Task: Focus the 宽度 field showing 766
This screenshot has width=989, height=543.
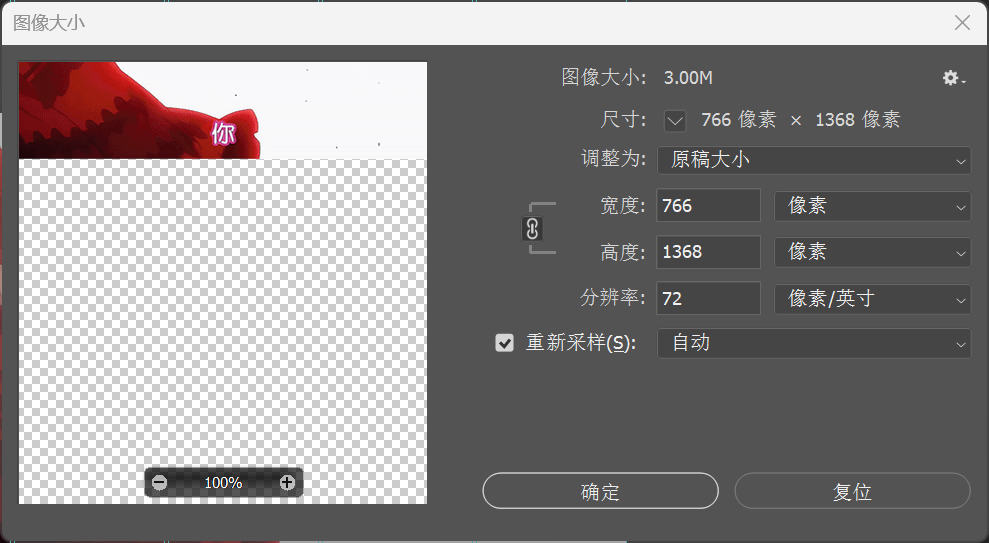Action: (708, 206)
